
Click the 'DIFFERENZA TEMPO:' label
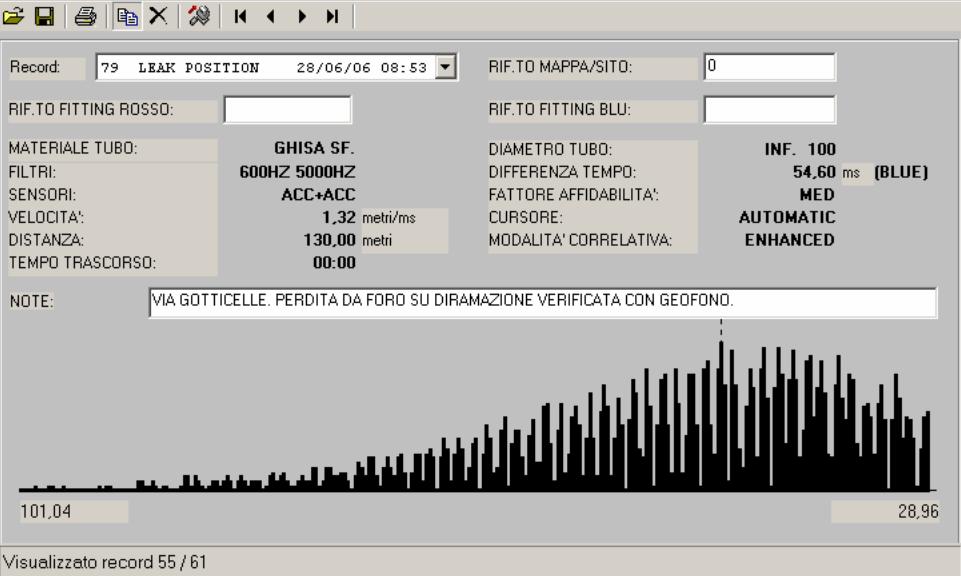point(562,172)
